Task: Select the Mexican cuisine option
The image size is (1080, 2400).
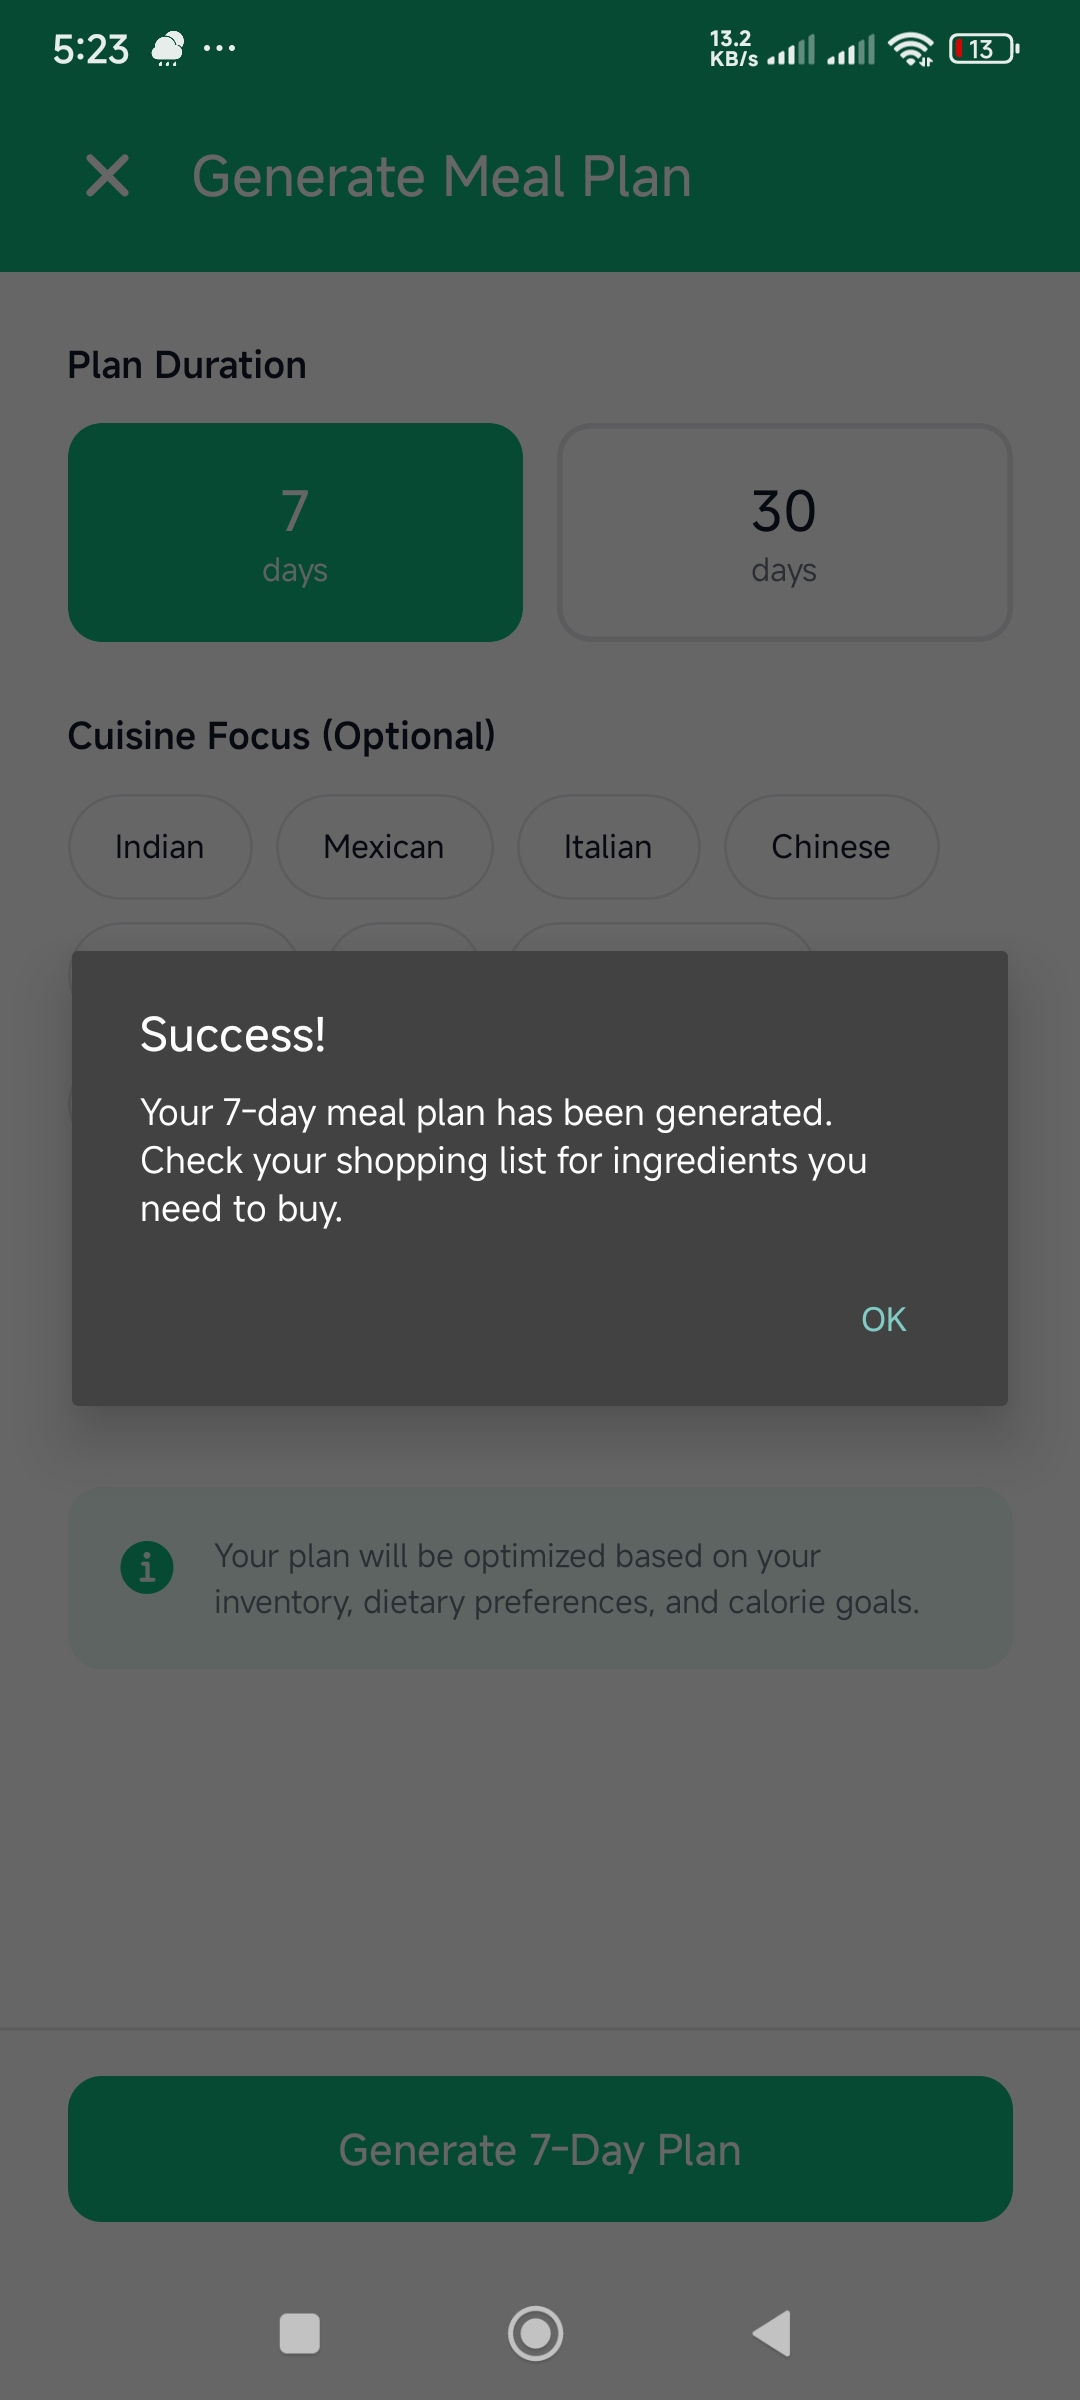Action: click(x=384, y=846)
